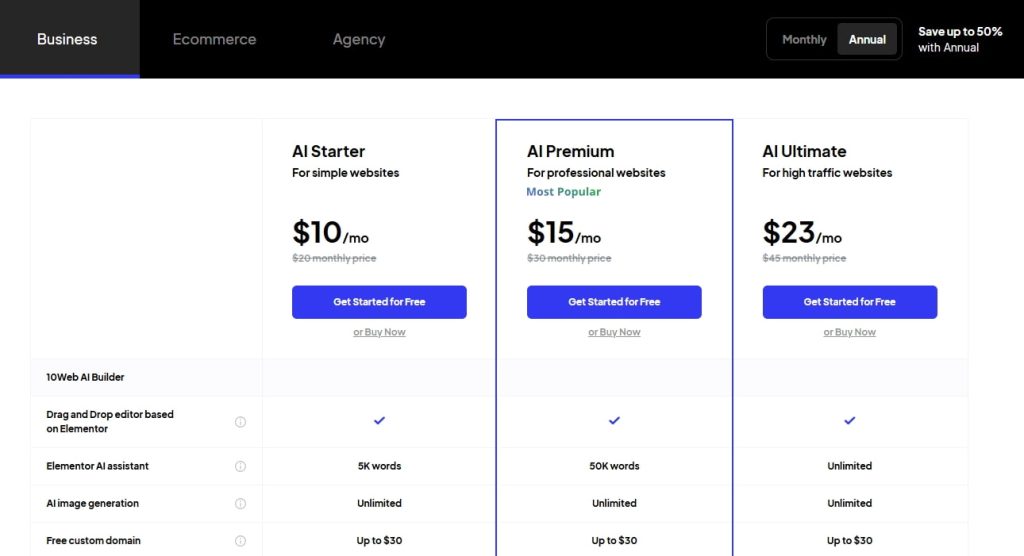
Task: Click the AI Premium plan title
Action: point(570,152)
